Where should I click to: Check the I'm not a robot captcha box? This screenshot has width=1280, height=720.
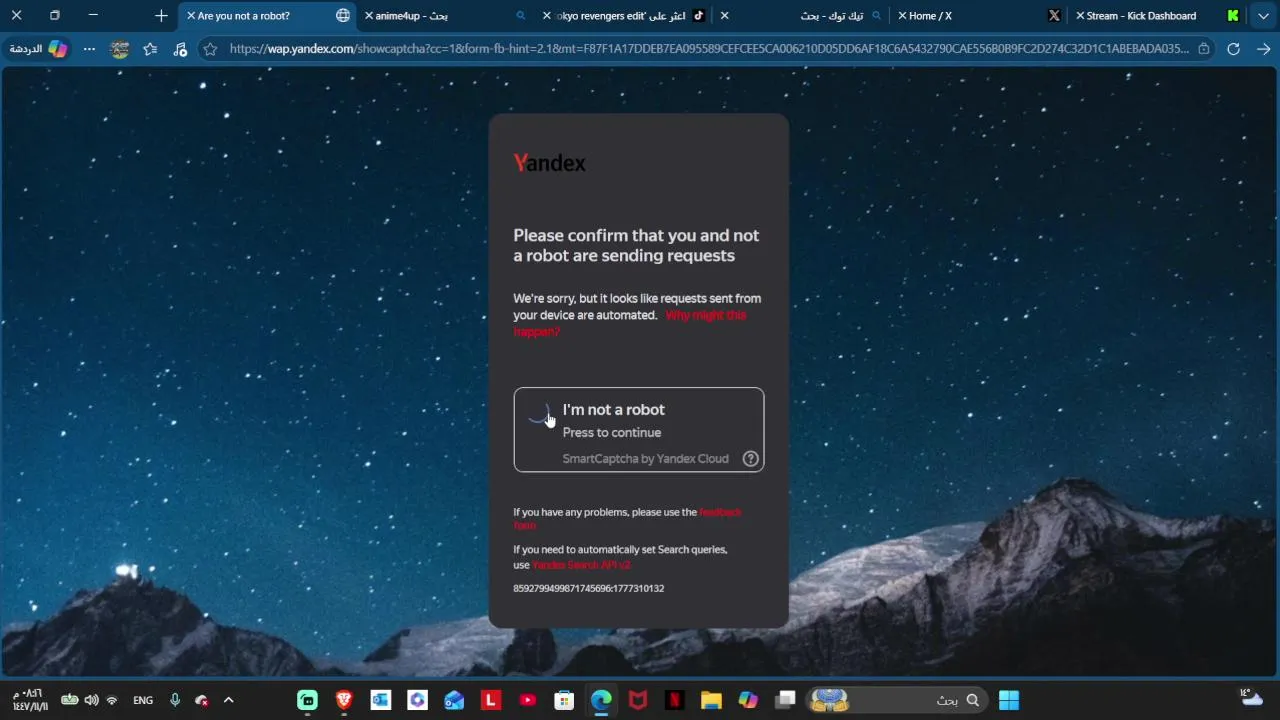tap(639, 429)
